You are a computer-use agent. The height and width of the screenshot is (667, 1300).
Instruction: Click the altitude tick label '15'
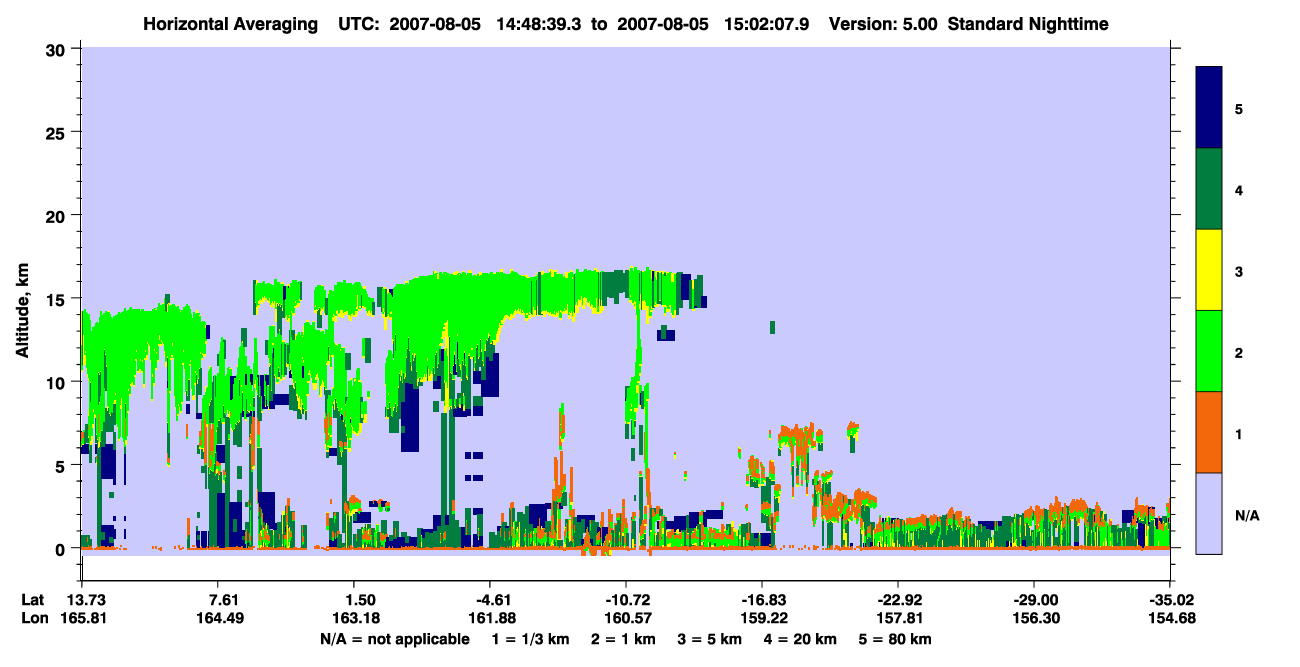(56, 299)
